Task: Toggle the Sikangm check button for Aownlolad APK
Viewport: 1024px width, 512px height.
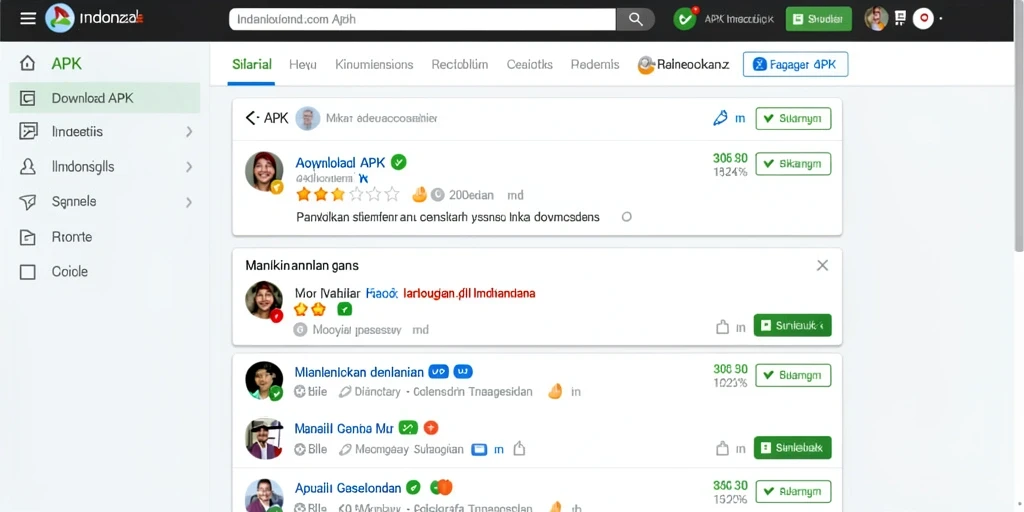Action: 793,164
